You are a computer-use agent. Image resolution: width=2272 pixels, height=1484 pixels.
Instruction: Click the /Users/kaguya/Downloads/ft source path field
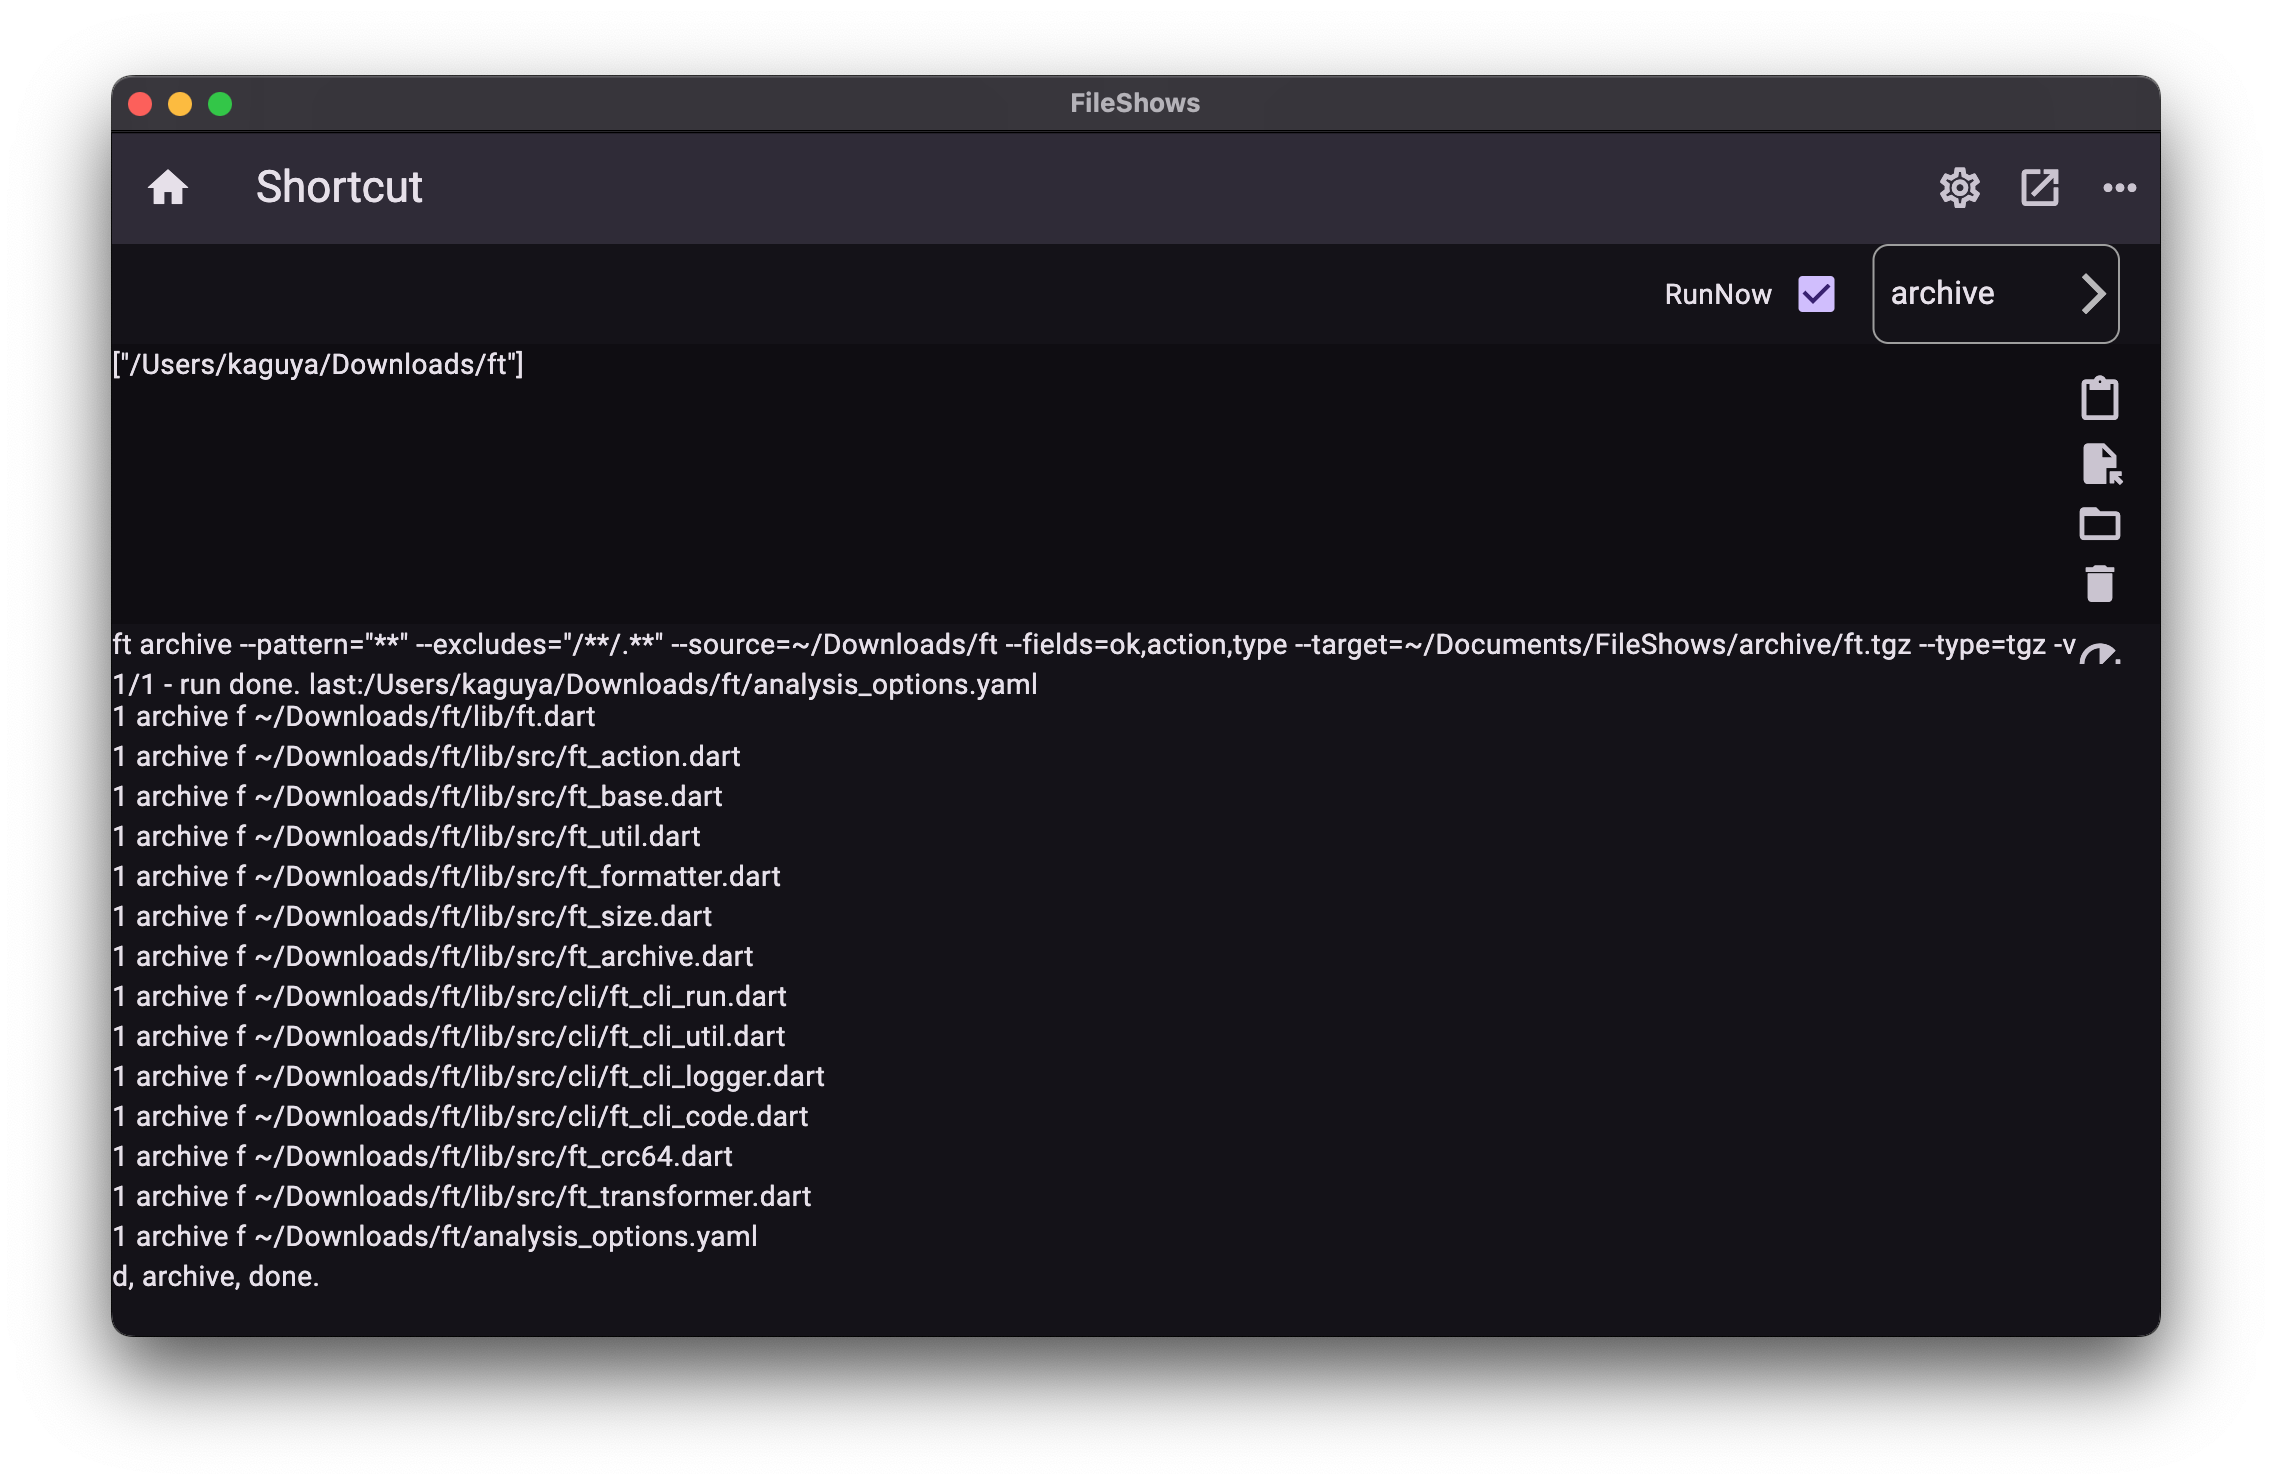click(x=318, y=365)
